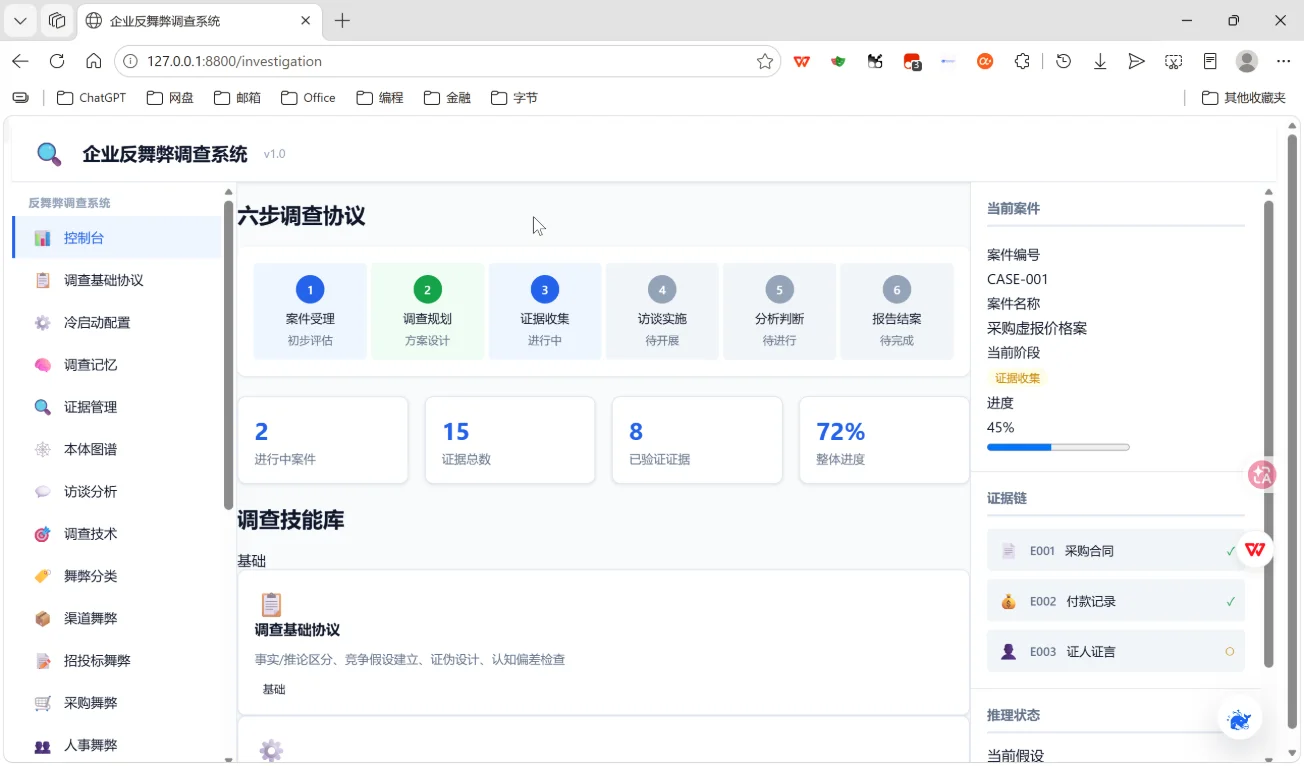Open evidence E001 采购合同

(x=1115, y=551)
